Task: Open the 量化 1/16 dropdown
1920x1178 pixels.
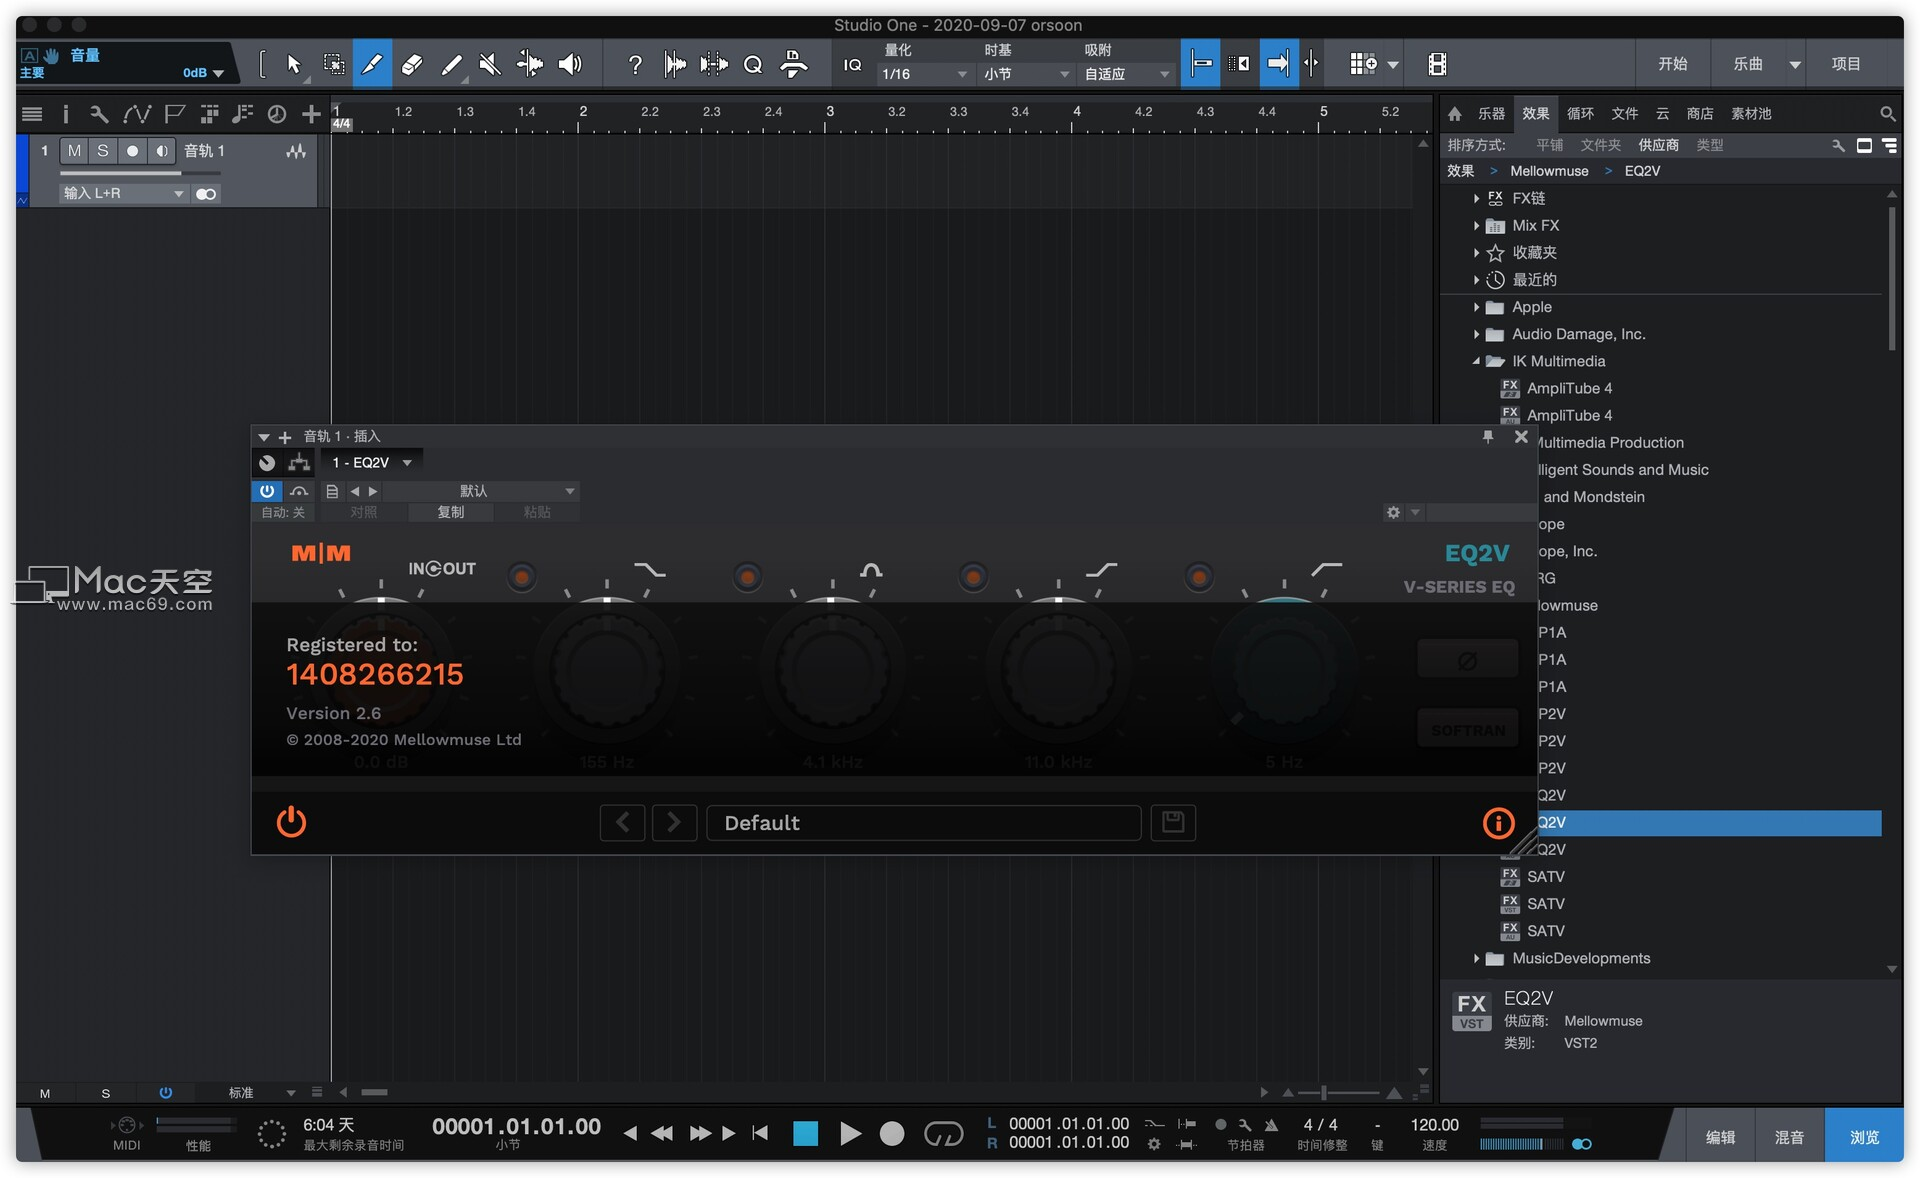Action: [x=924, y=74]
